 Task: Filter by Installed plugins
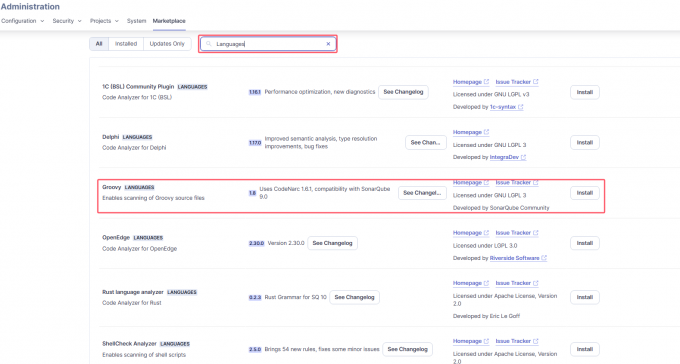click(x=126, y=44)
